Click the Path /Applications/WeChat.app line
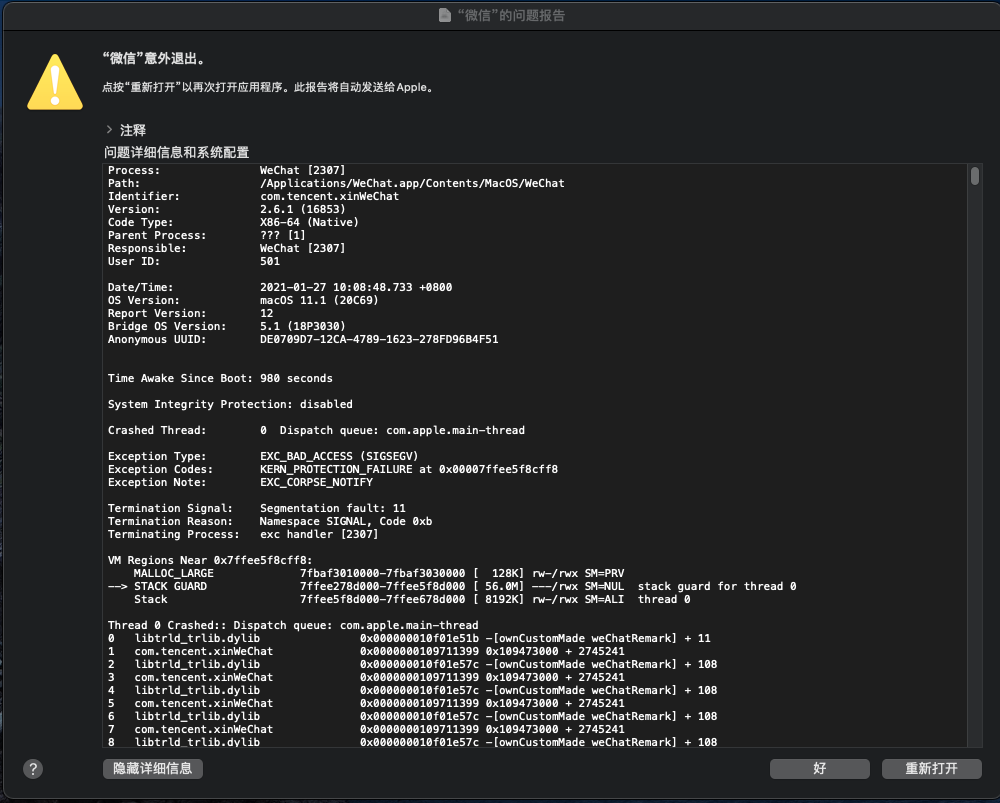Image resolution: width=1000 pixels, height=803 pixels. 336,183
